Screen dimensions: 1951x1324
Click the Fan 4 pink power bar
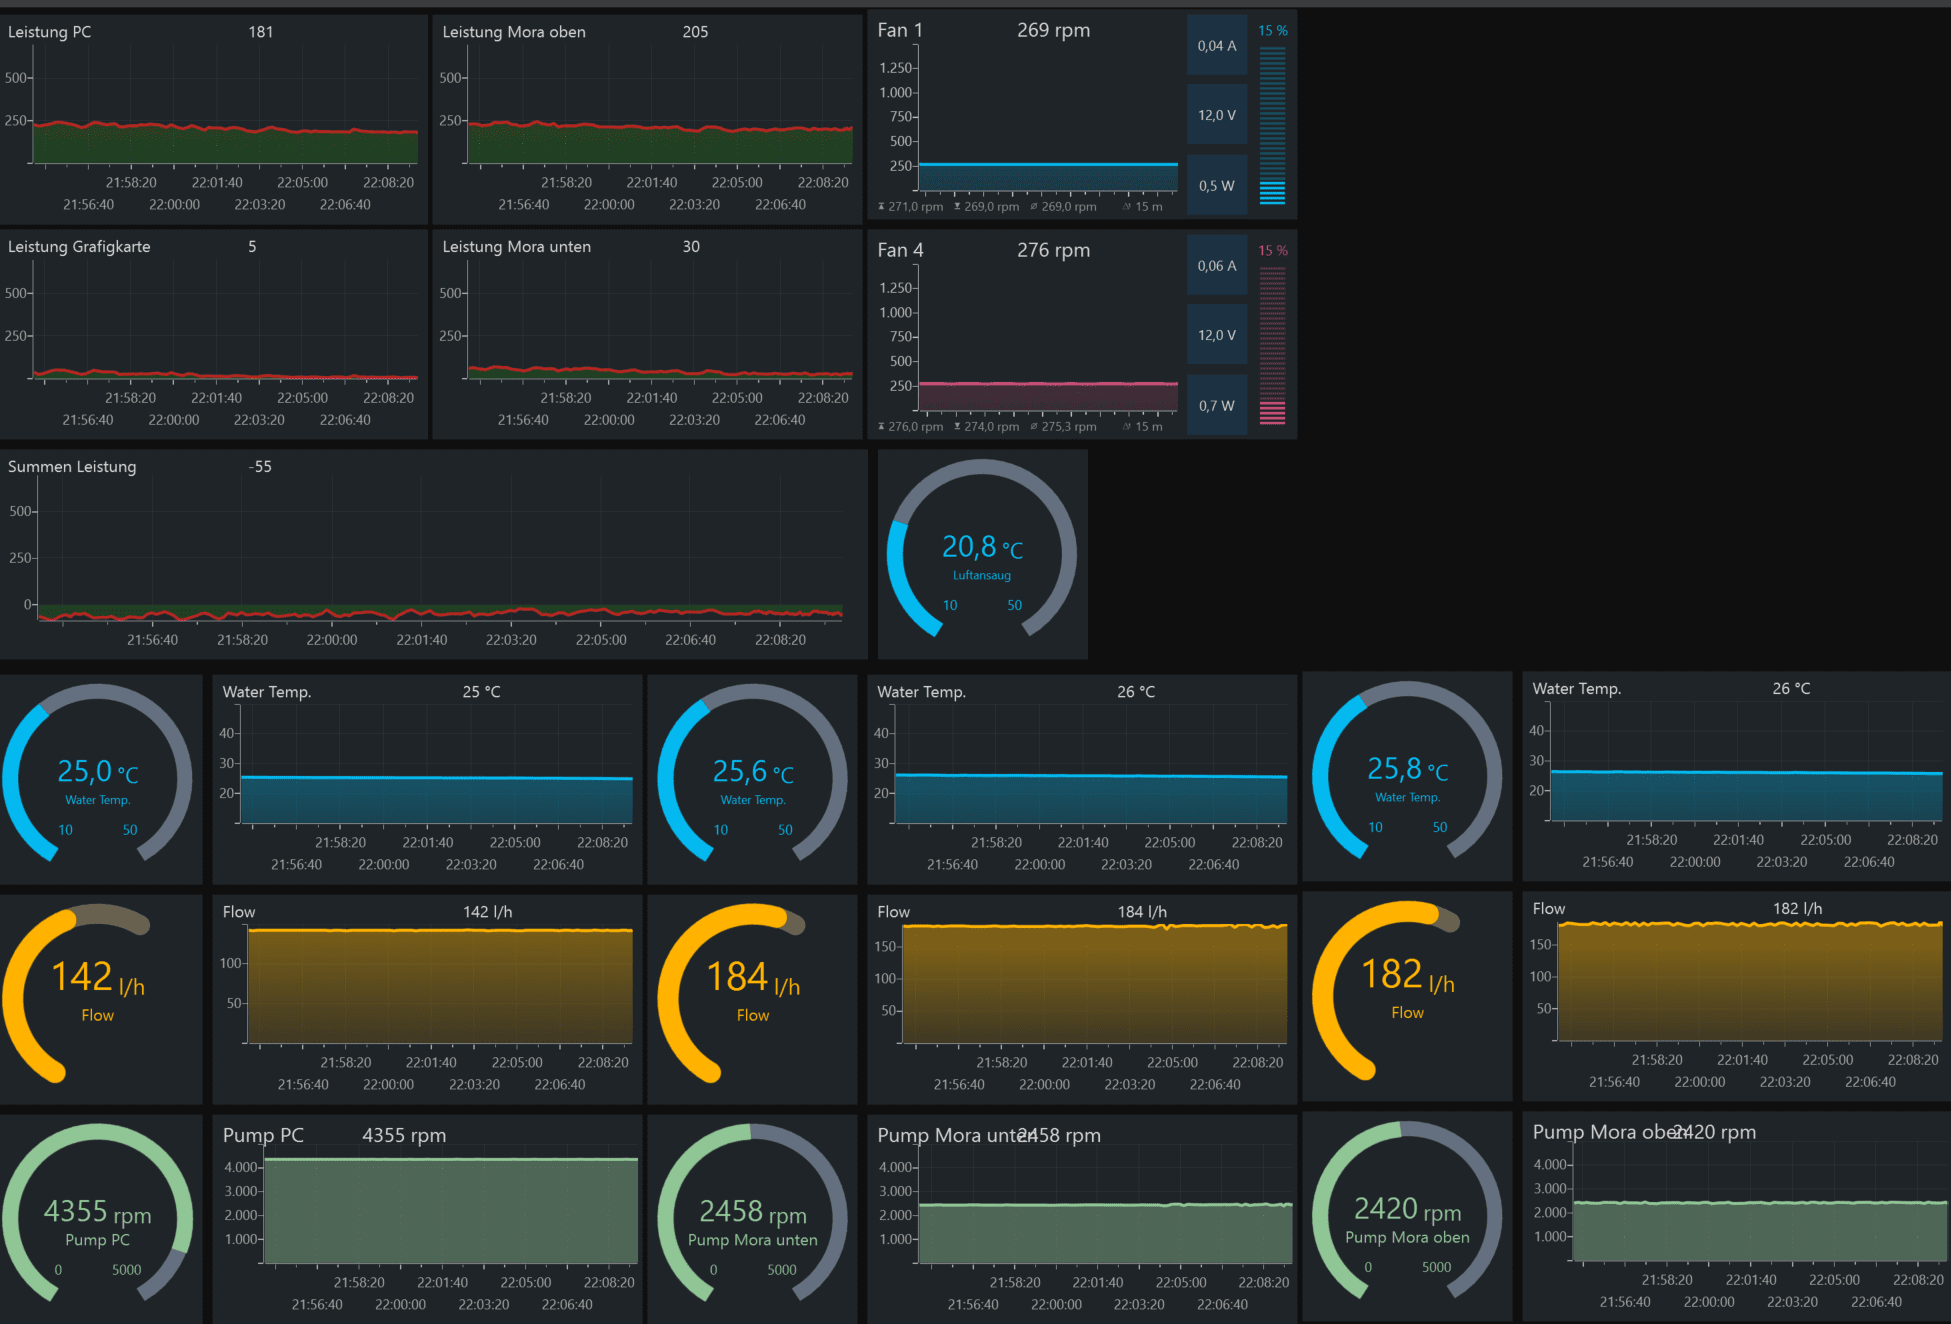tap(1272, 344)
